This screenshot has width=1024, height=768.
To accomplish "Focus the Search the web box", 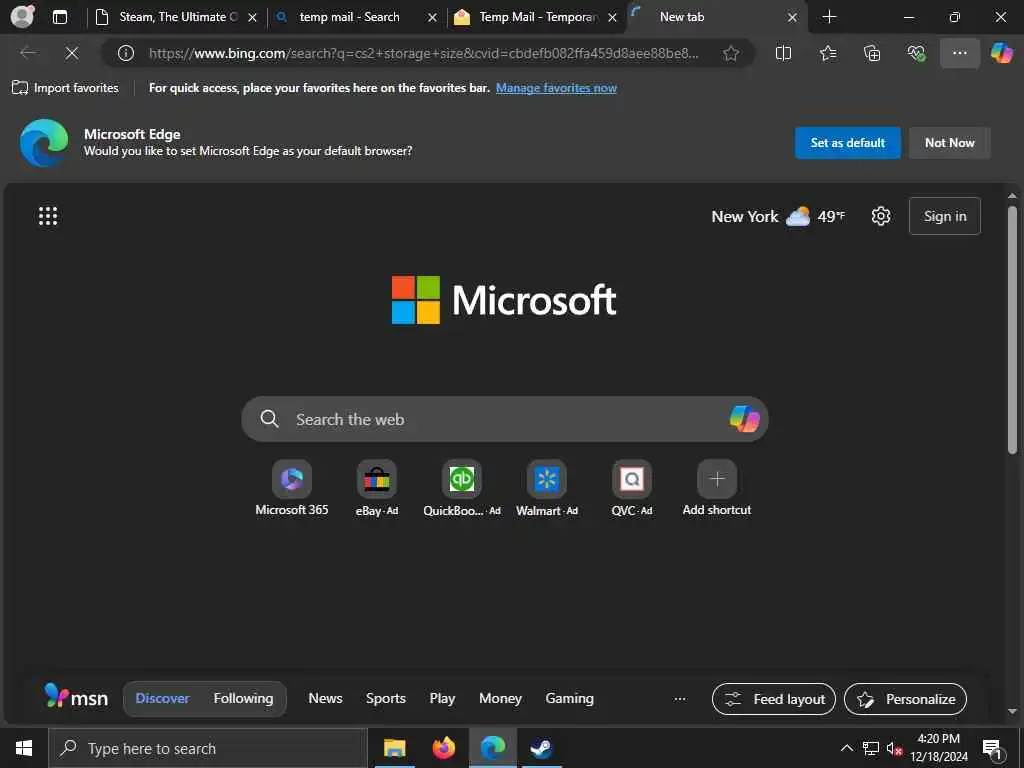I will pos(504,419).
